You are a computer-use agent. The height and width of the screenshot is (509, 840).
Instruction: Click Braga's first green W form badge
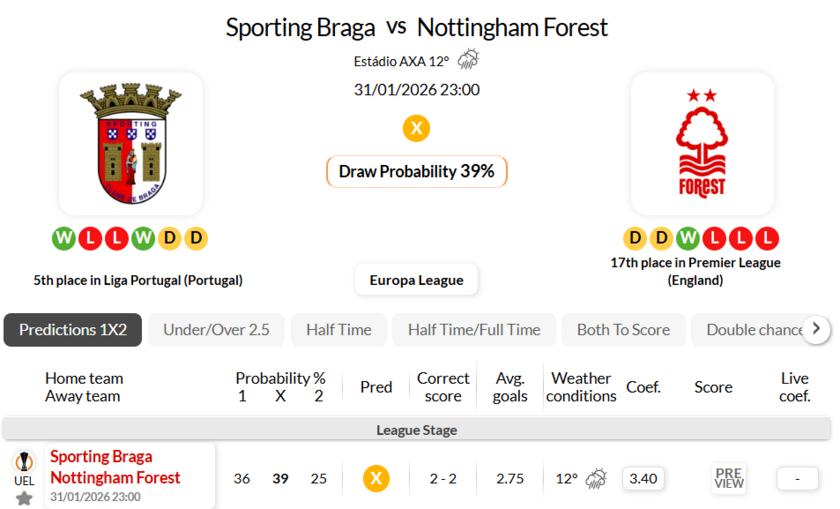pyautogui.click(x=64, y=238)
